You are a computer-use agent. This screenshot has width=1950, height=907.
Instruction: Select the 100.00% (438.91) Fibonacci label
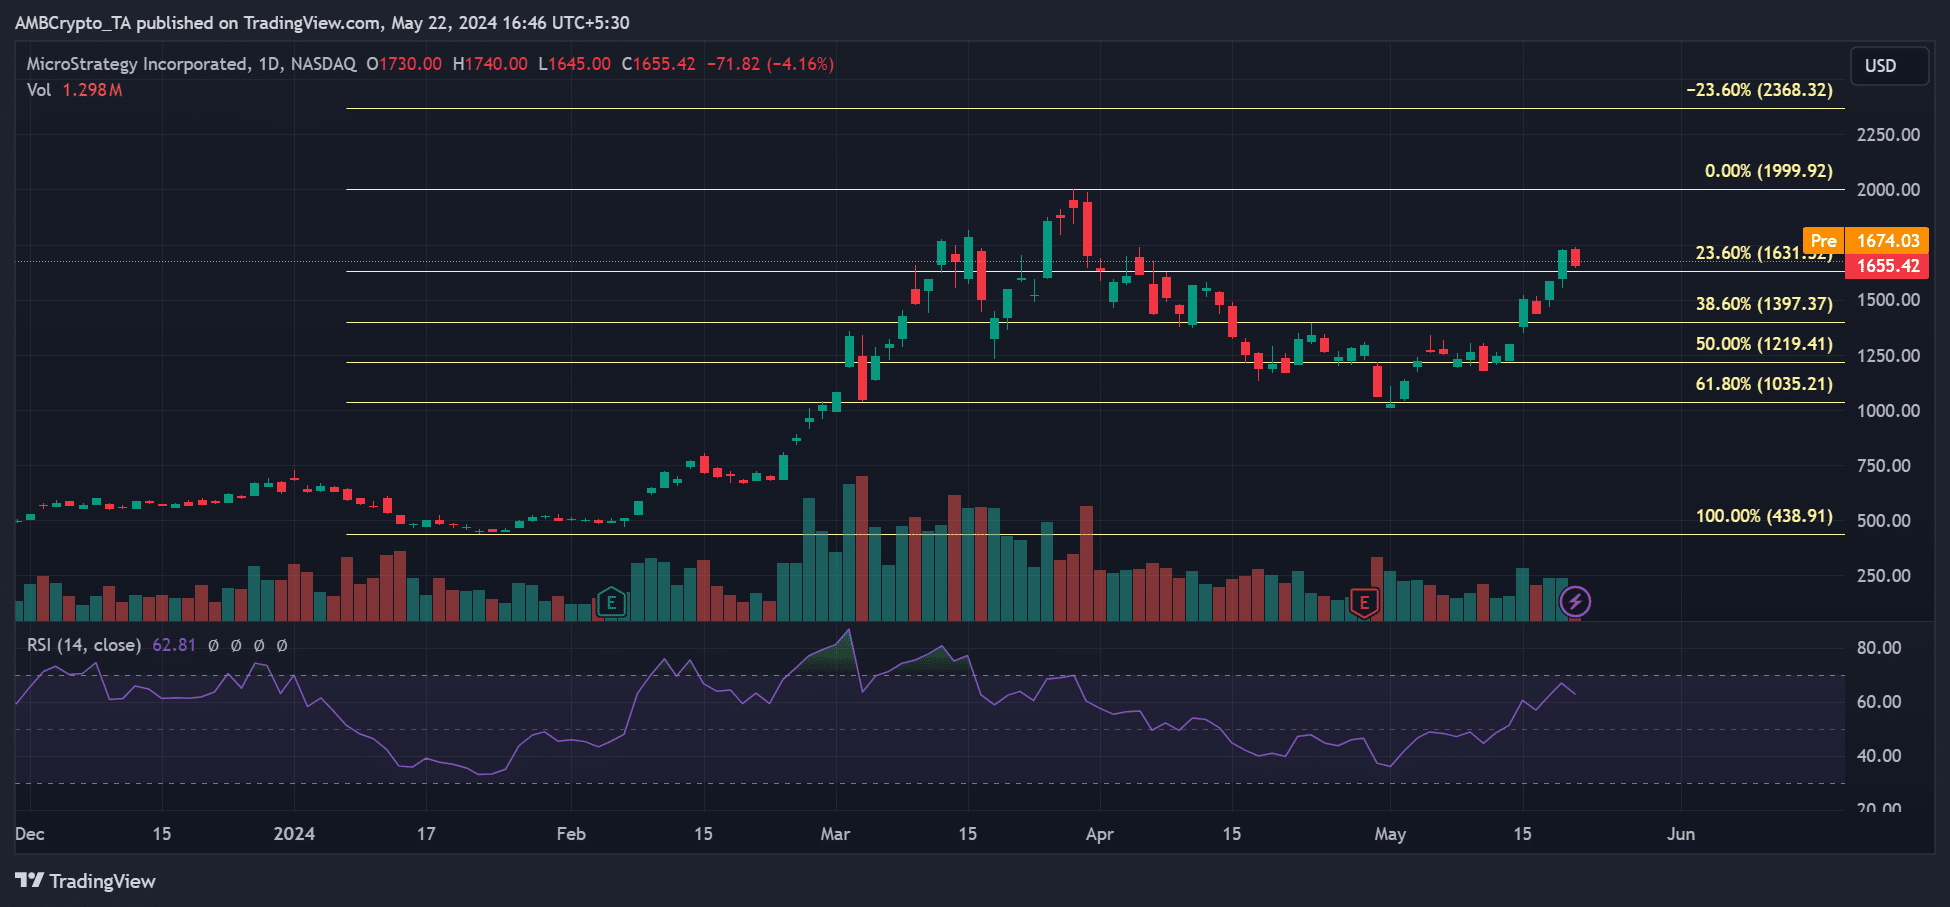click(1764, 516)
